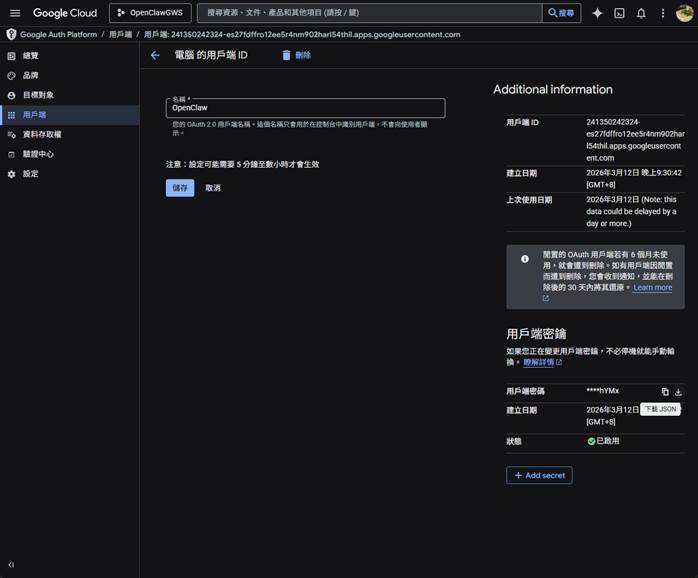
Task: Open the notifications bell
Action: [641, 13]
